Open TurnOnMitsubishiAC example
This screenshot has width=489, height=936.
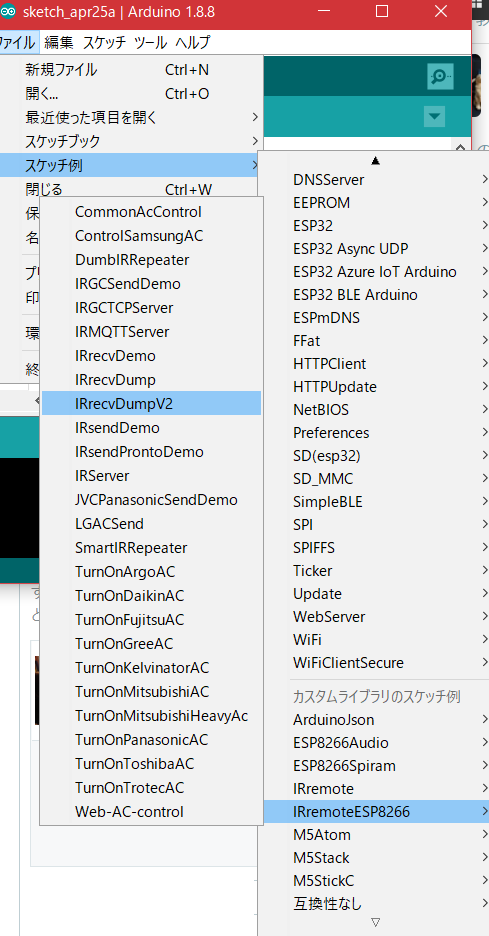click(x=151, y=691)
